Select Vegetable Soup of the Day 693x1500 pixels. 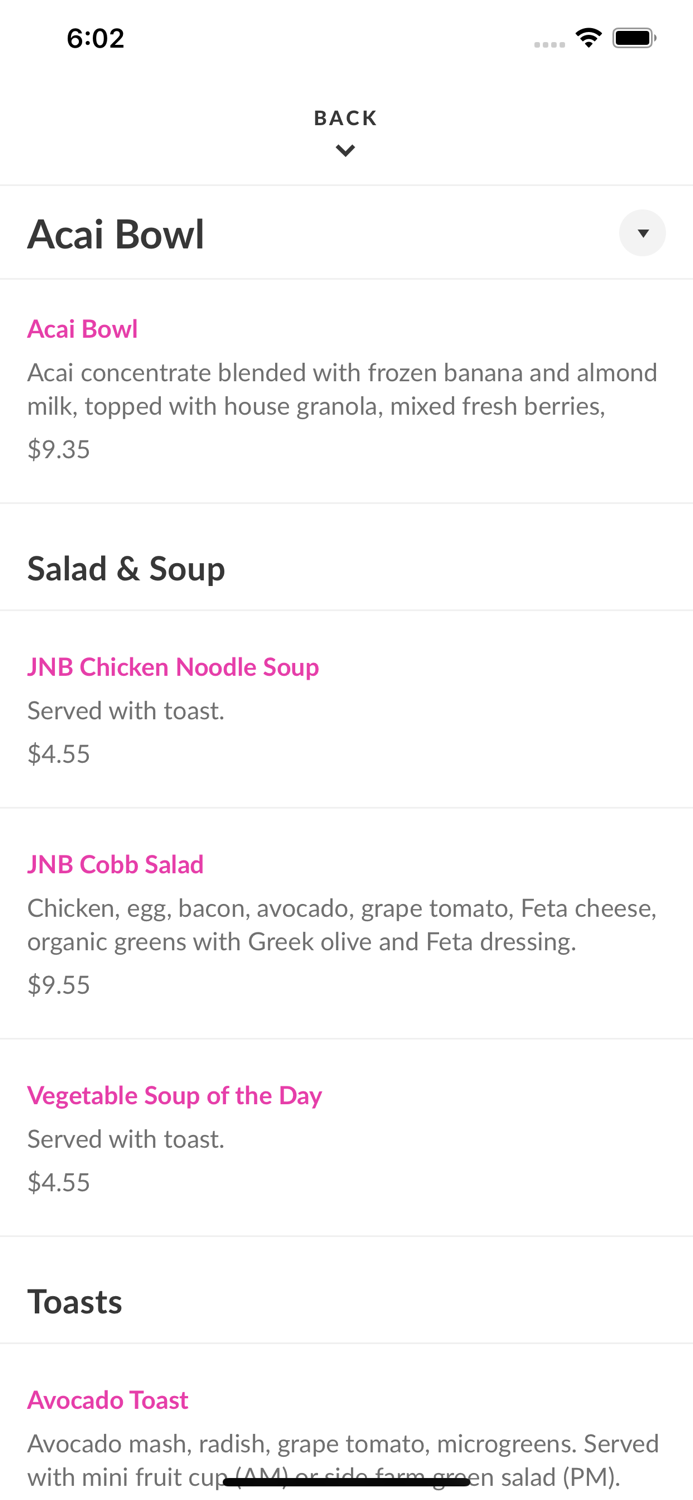[x=174, y=1095]
